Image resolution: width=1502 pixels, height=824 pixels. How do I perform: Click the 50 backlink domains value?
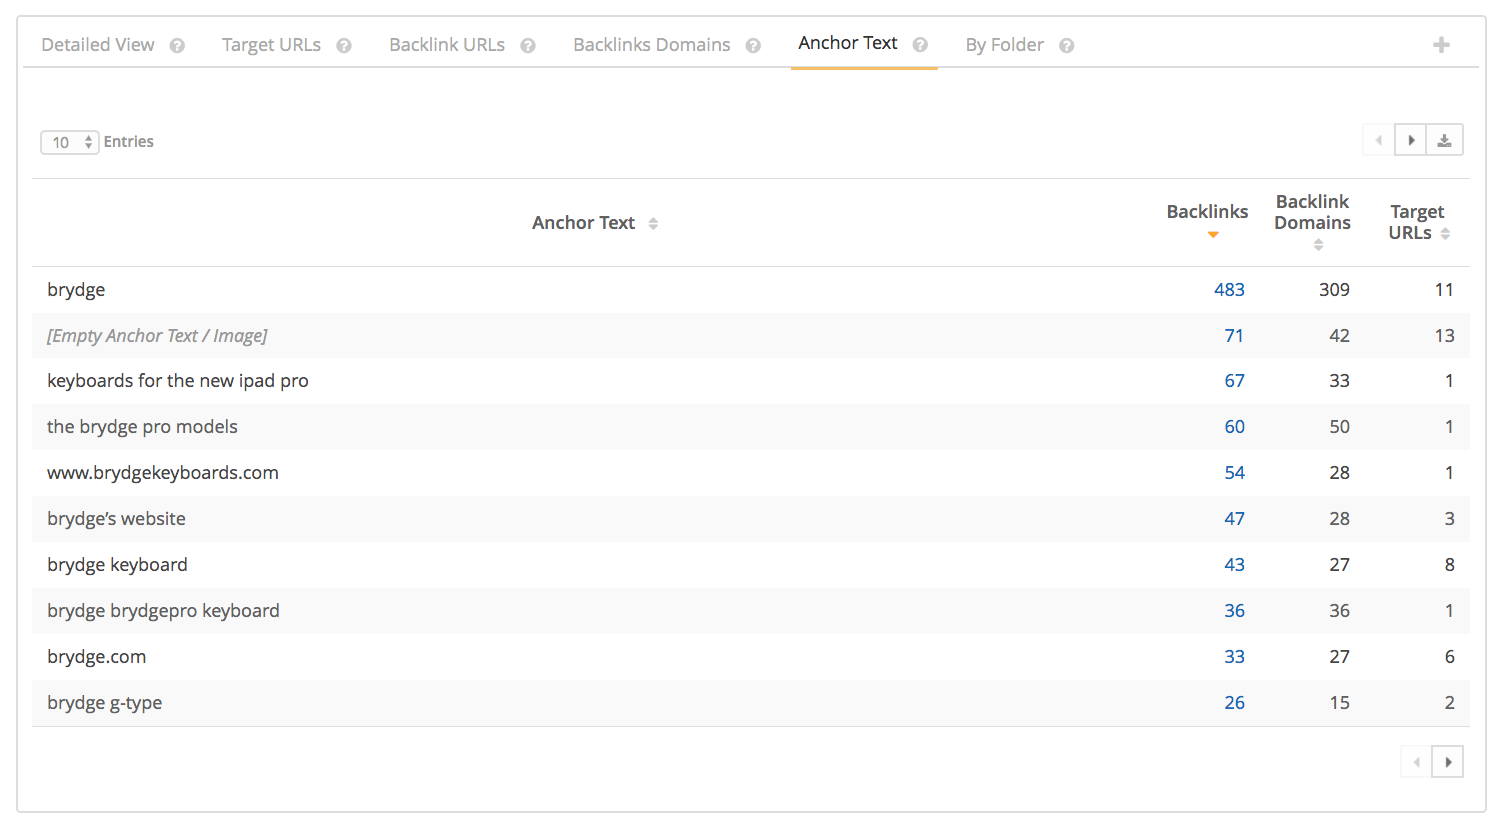click(1339, 427)
